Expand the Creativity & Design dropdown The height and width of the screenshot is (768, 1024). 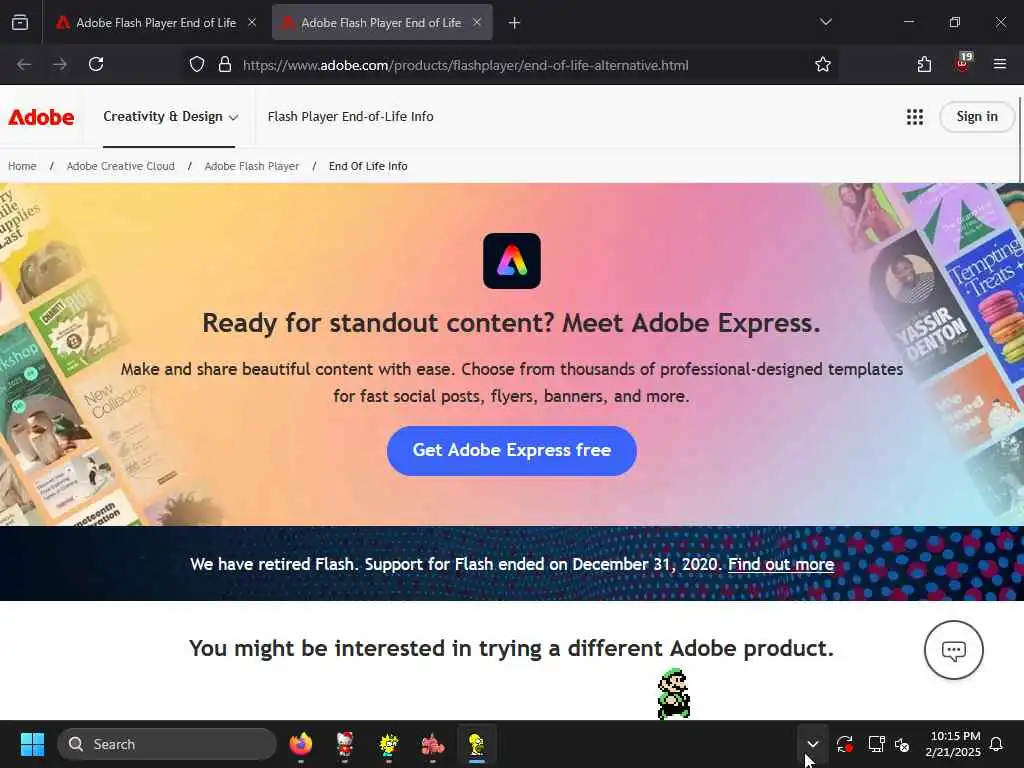click(170, 116)
